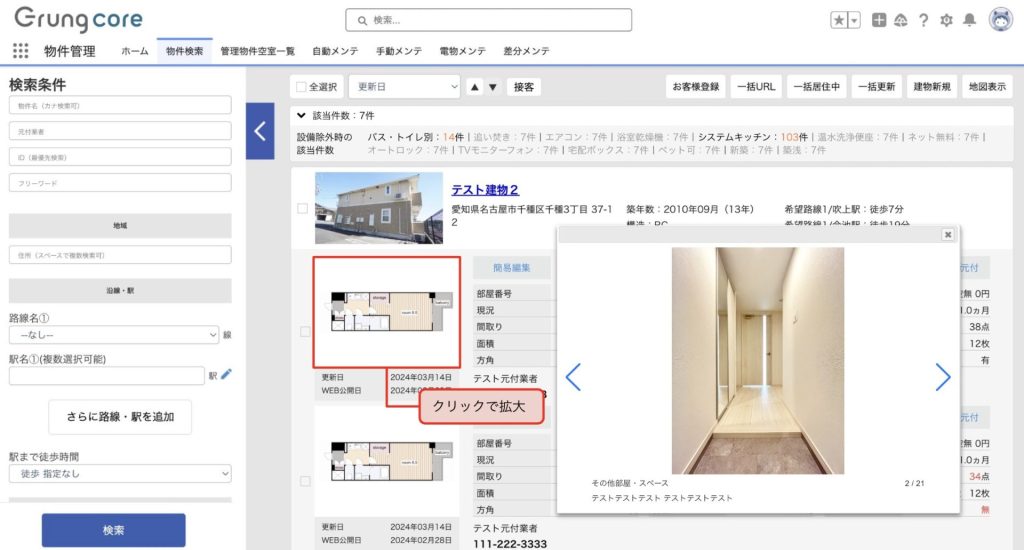This screenshot has height=550, width=1024.
Task: Open the setup gear icon
Action: 946,20
